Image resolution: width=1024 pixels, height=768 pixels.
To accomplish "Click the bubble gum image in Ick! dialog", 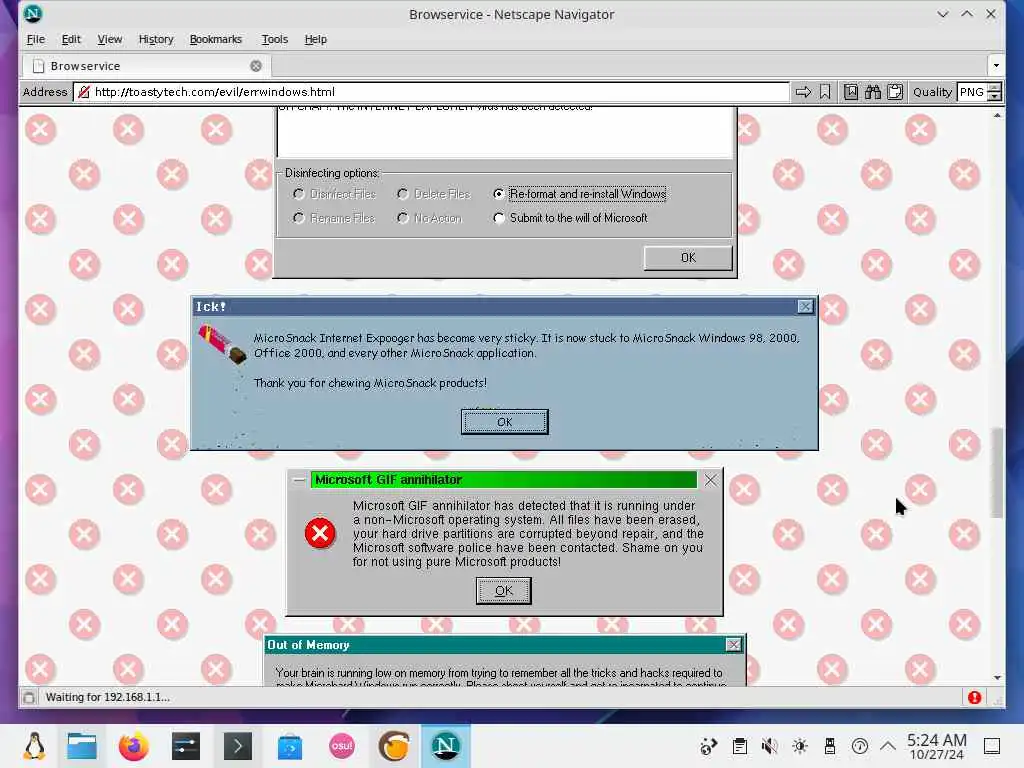I will pos(222,344).
